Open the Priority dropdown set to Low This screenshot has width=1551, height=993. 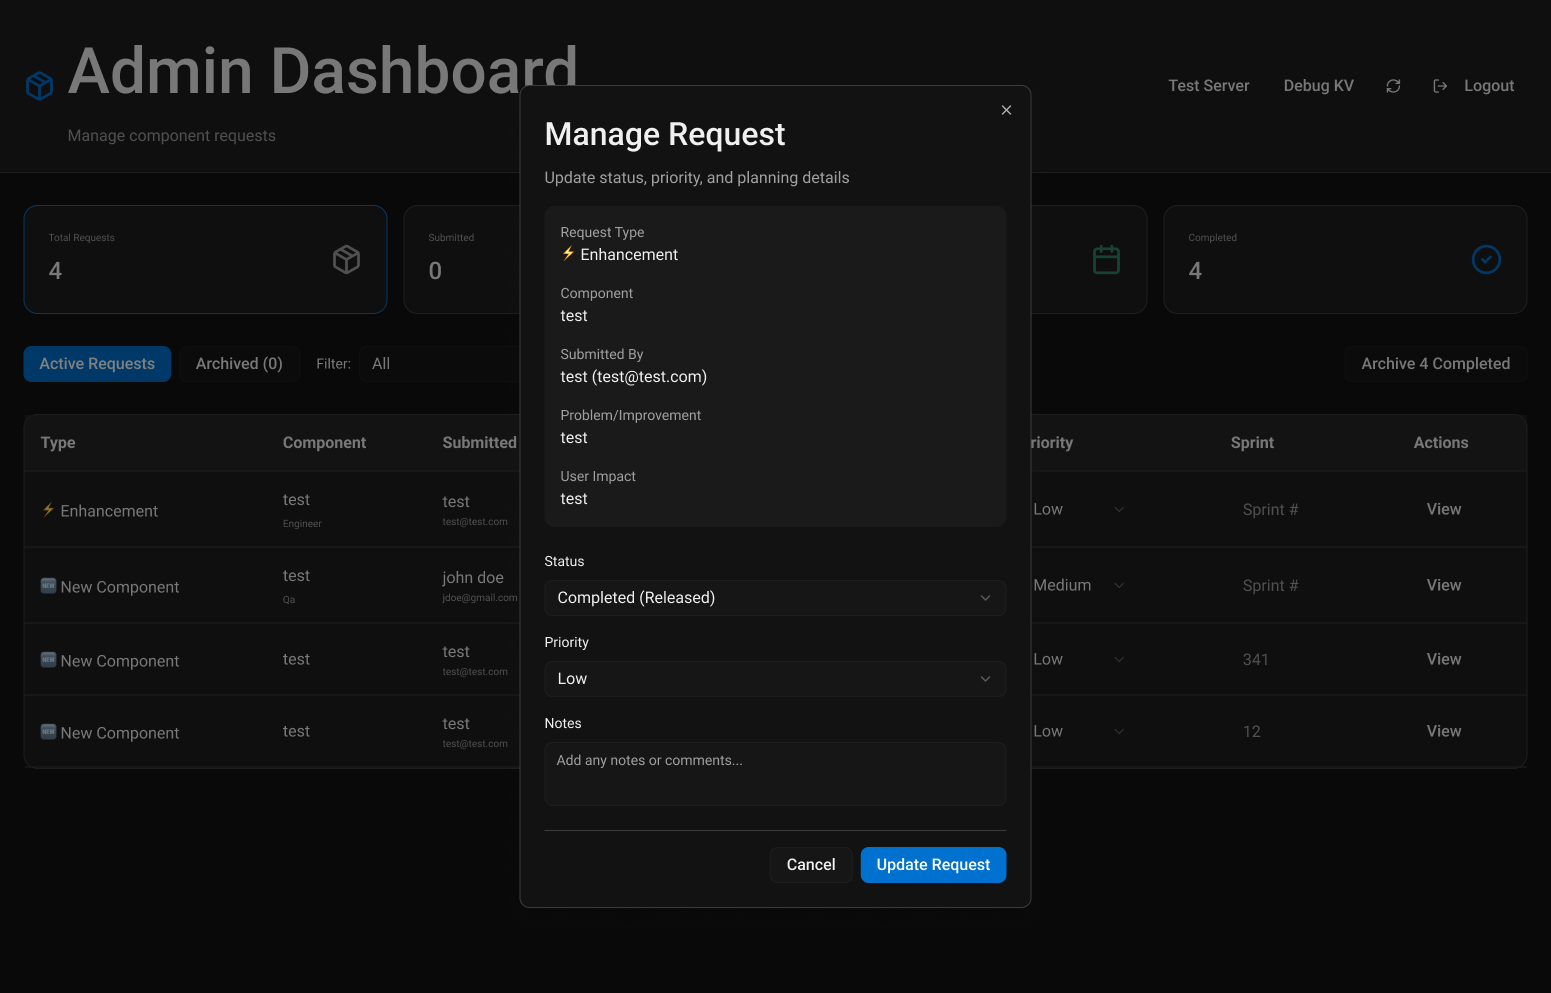tap(775, 678)
